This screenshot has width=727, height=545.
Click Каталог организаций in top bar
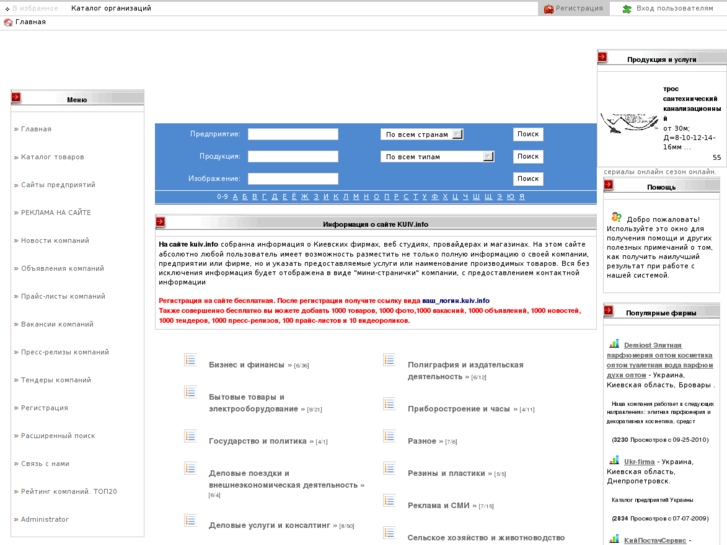click(x=111, y=8)
